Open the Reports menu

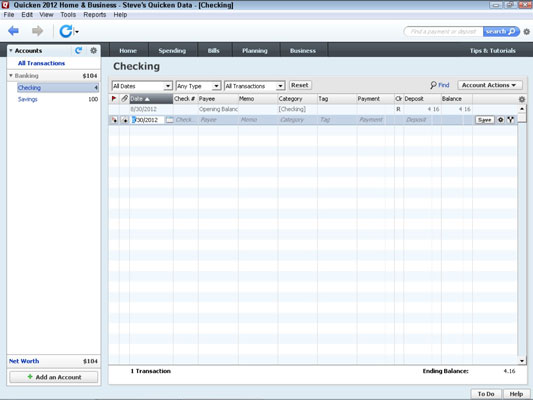94,15
